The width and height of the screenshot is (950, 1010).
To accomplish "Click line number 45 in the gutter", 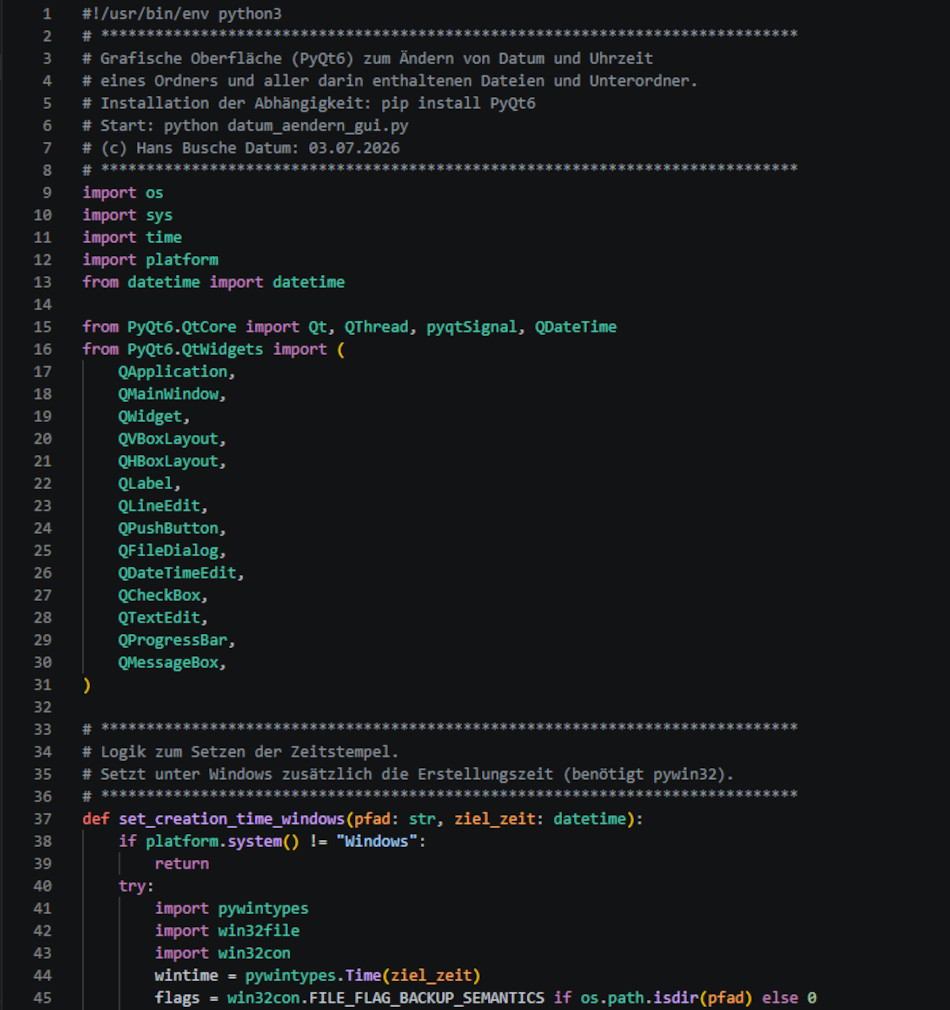I will pyautogui.click(x=43, y=998).
